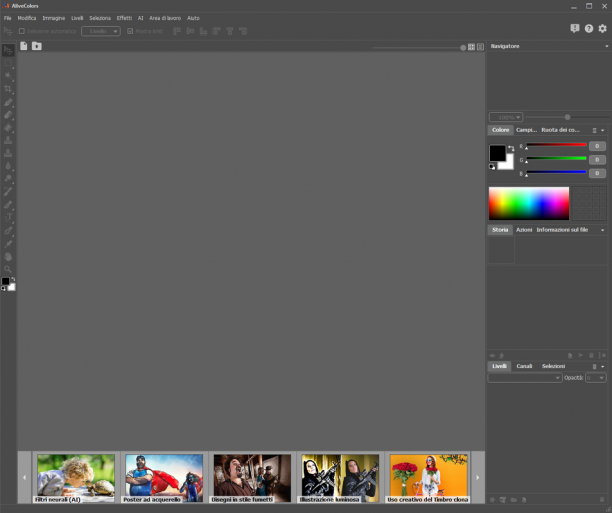Screen dimensions: 612x513
Task: Click the white background swatch in Colore panel
Action: pos(508,164)
